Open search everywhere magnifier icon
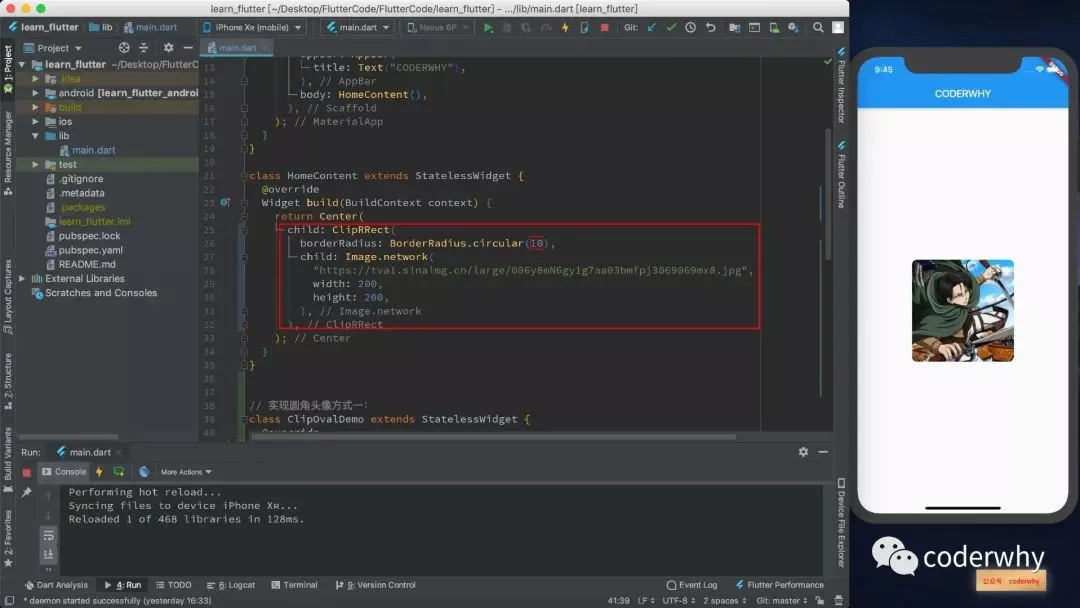The image size is (1080, 608). point(818,28)
